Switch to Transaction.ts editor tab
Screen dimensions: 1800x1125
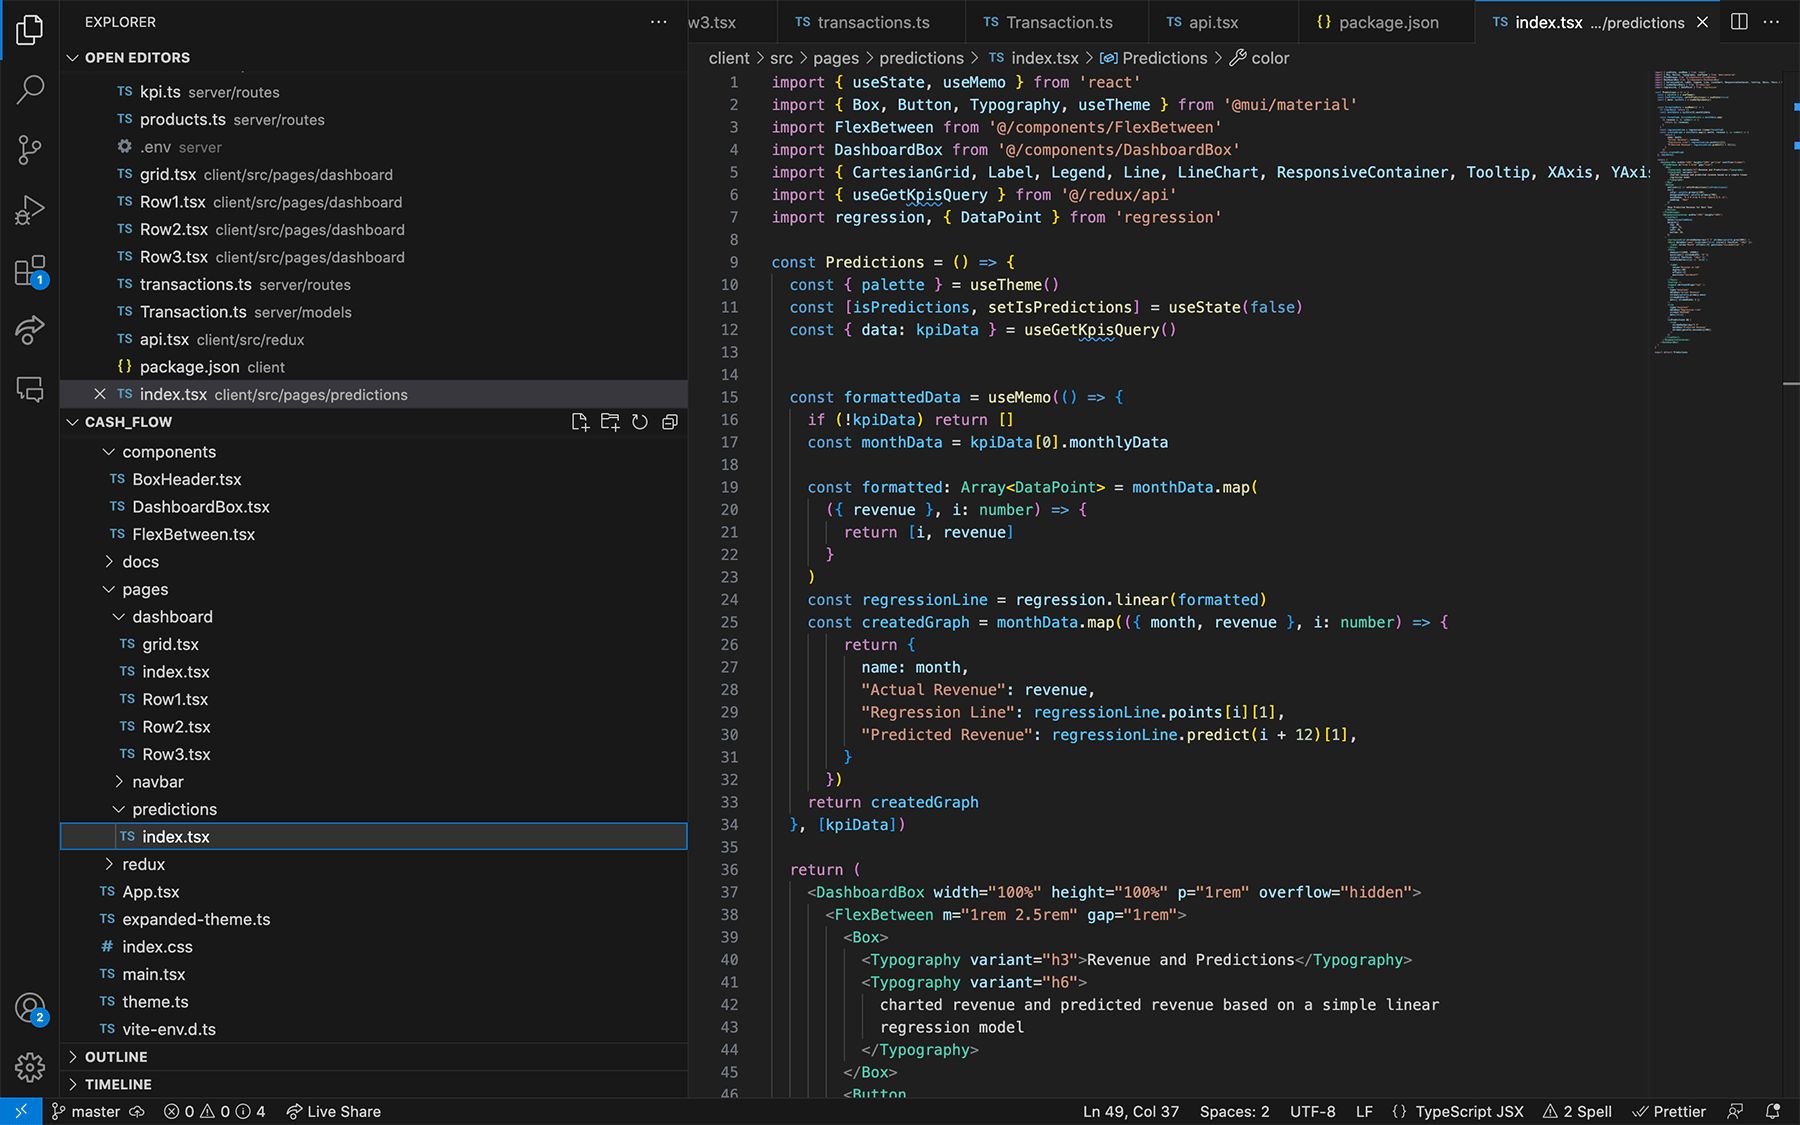1058,22
